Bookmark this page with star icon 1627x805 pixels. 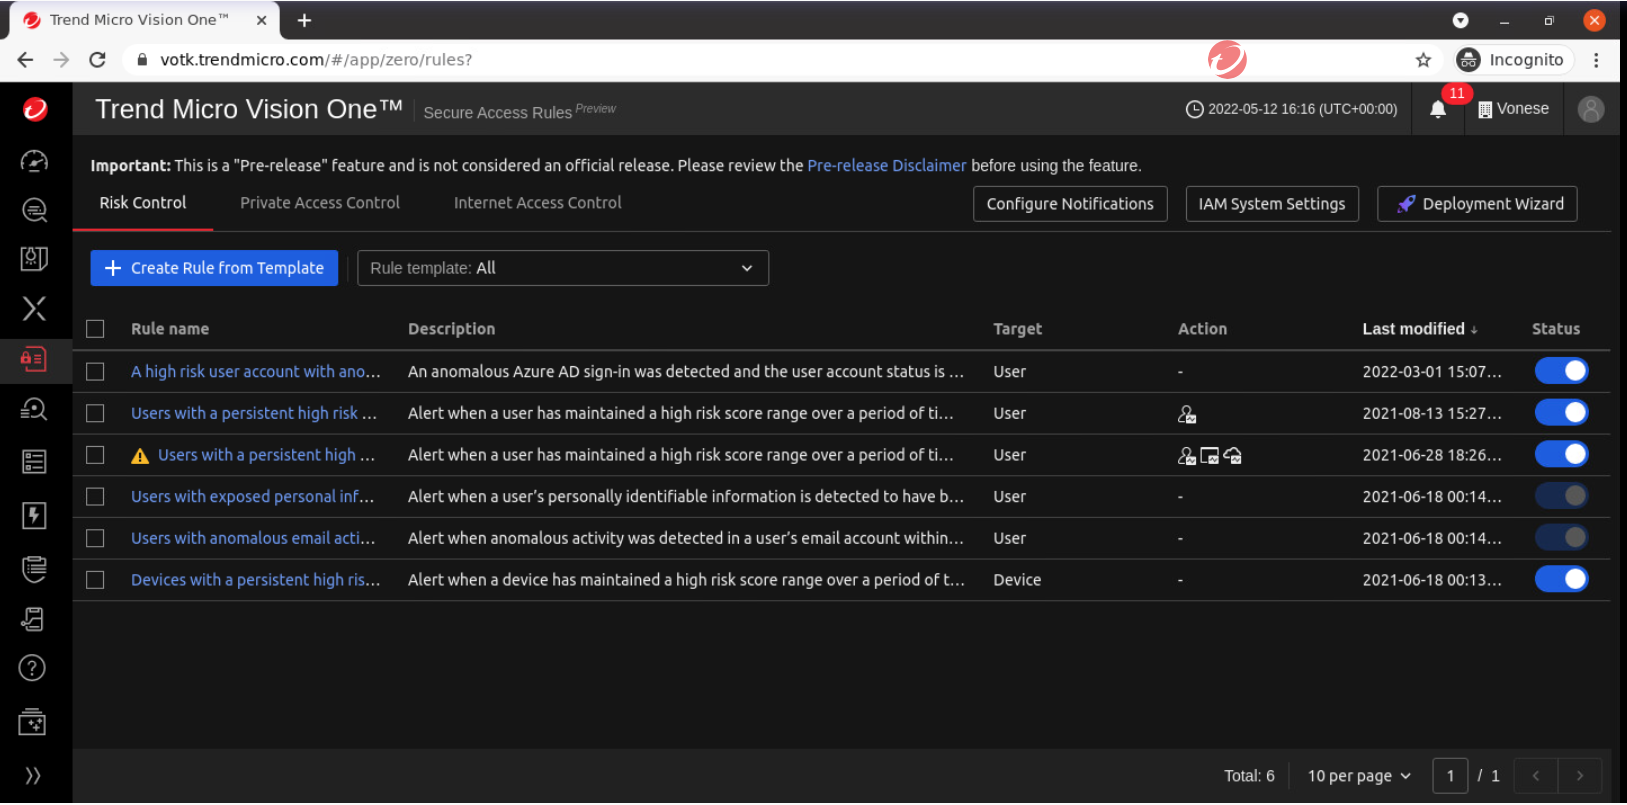(1423, 60)
